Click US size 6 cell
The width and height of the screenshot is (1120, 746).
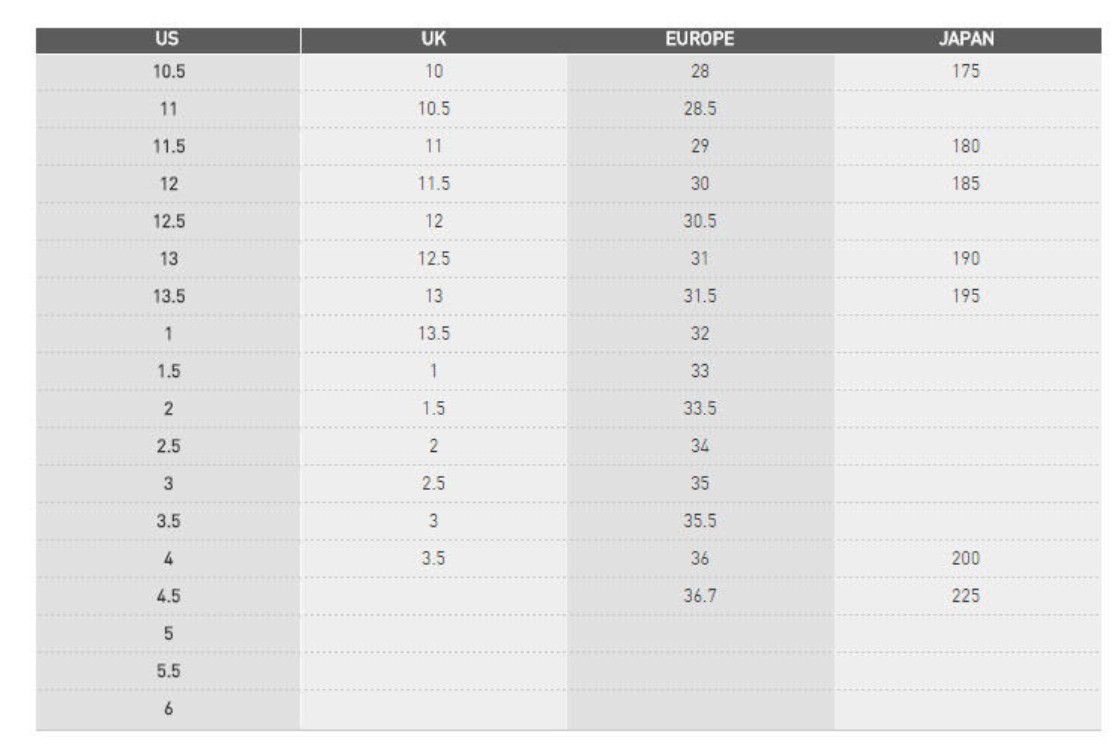click(x=168, y=709)
